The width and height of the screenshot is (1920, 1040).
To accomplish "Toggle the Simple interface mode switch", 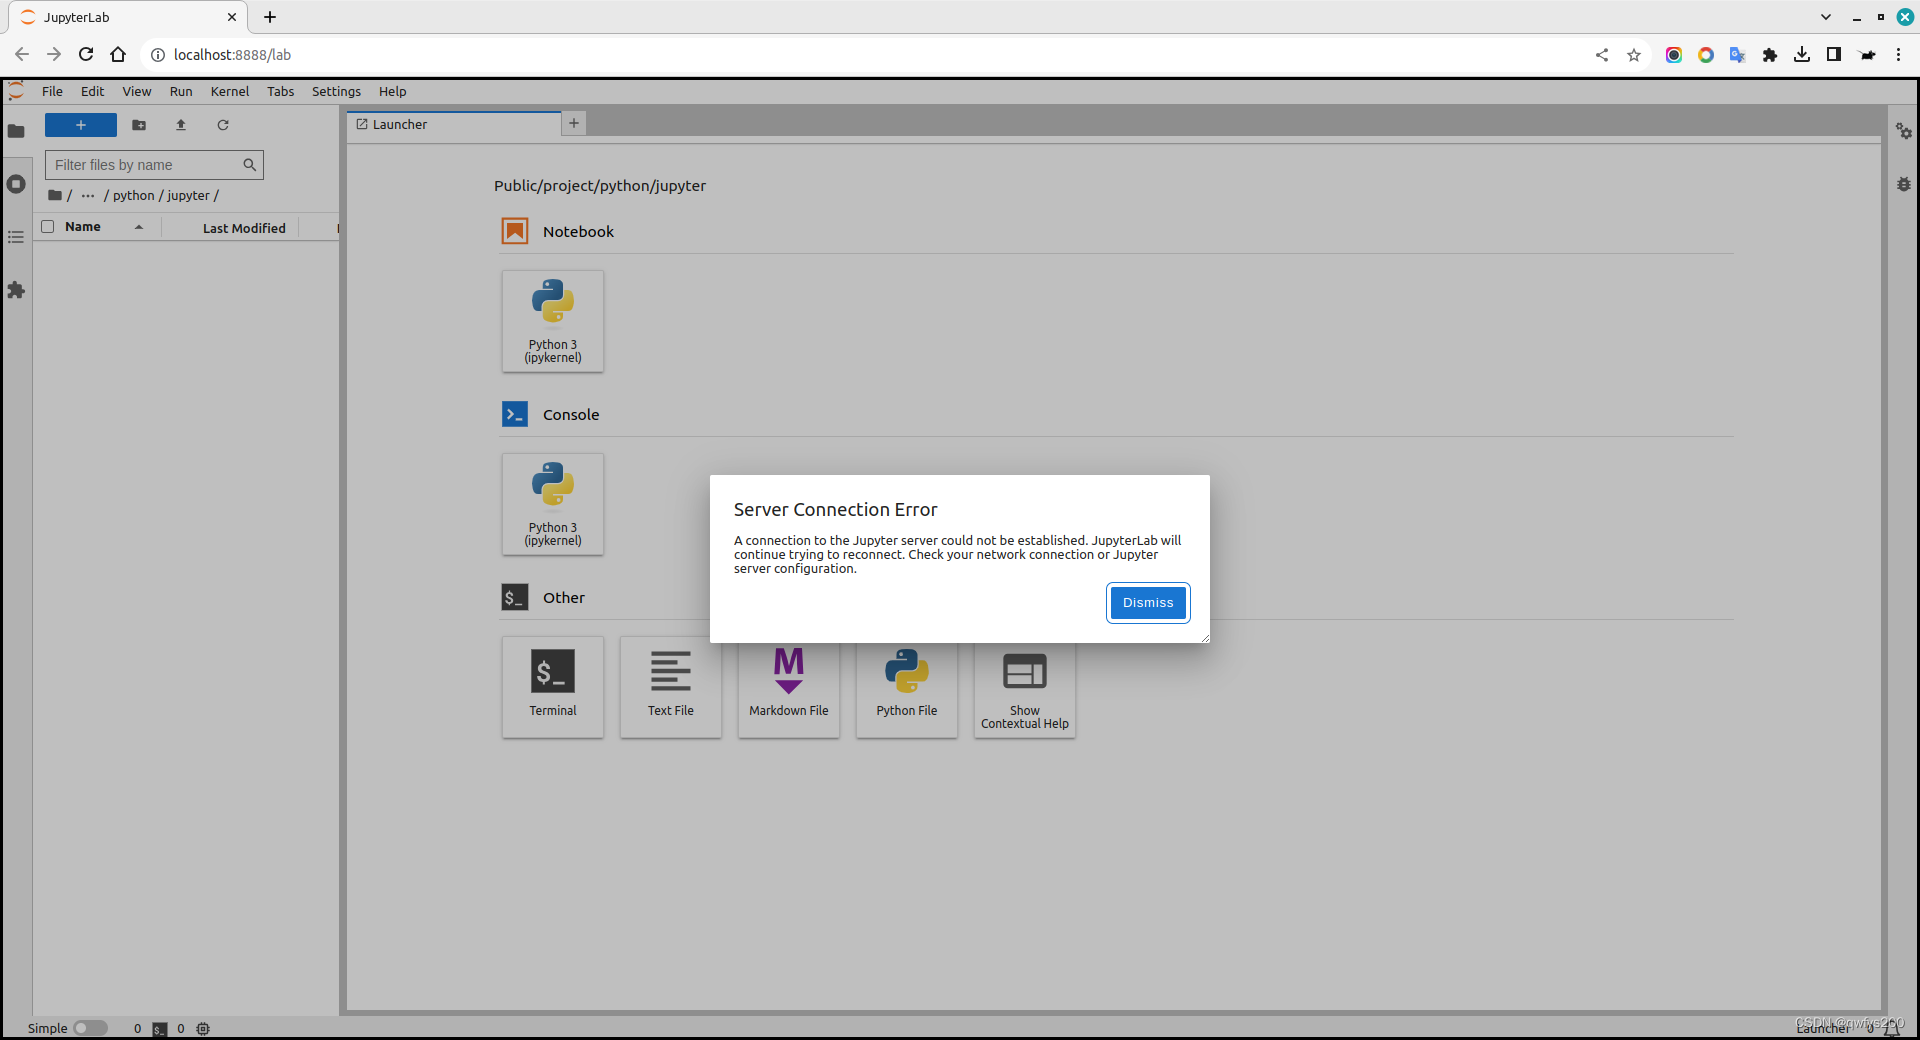I will (90, 1028).
